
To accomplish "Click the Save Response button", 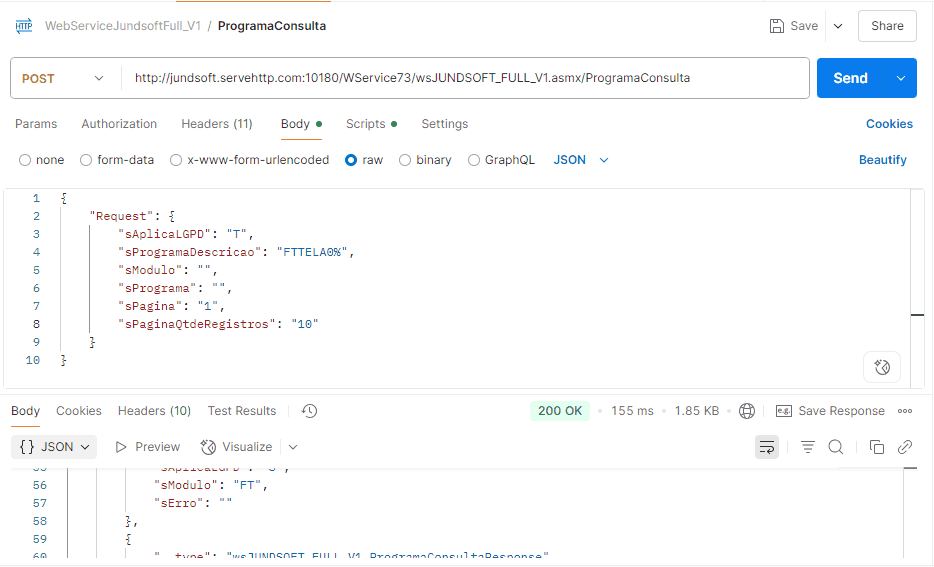I will [830, 411].
